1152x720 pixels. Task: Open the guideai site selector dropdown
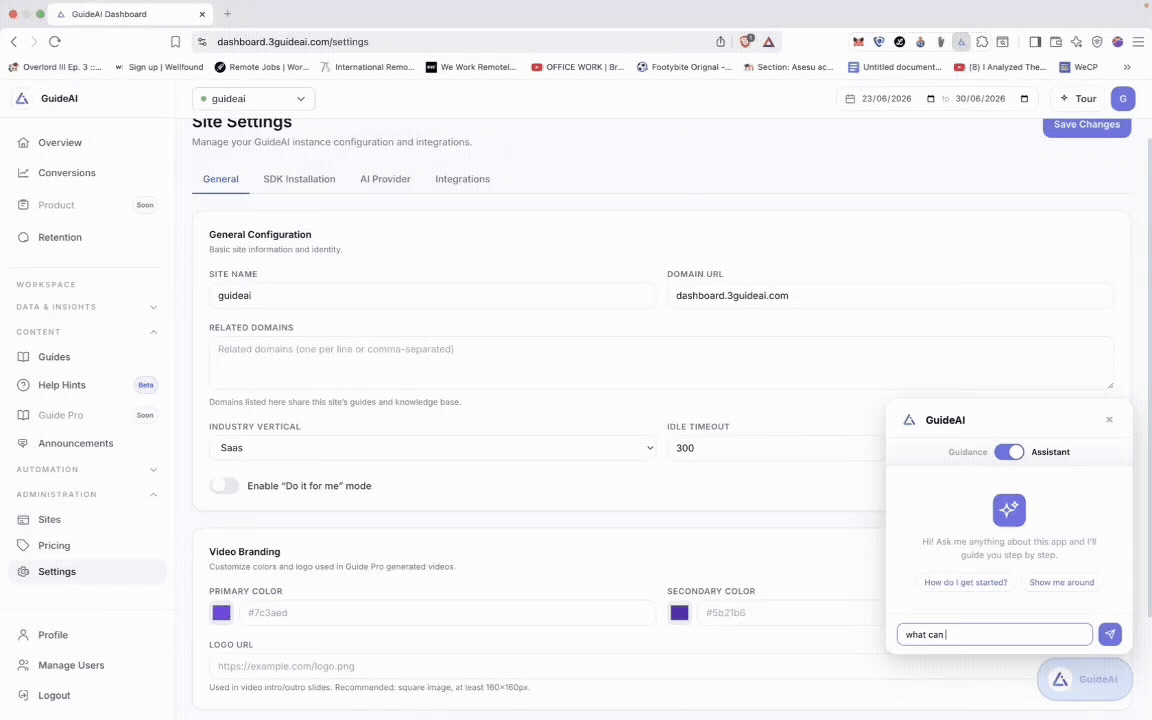[253, 98]
